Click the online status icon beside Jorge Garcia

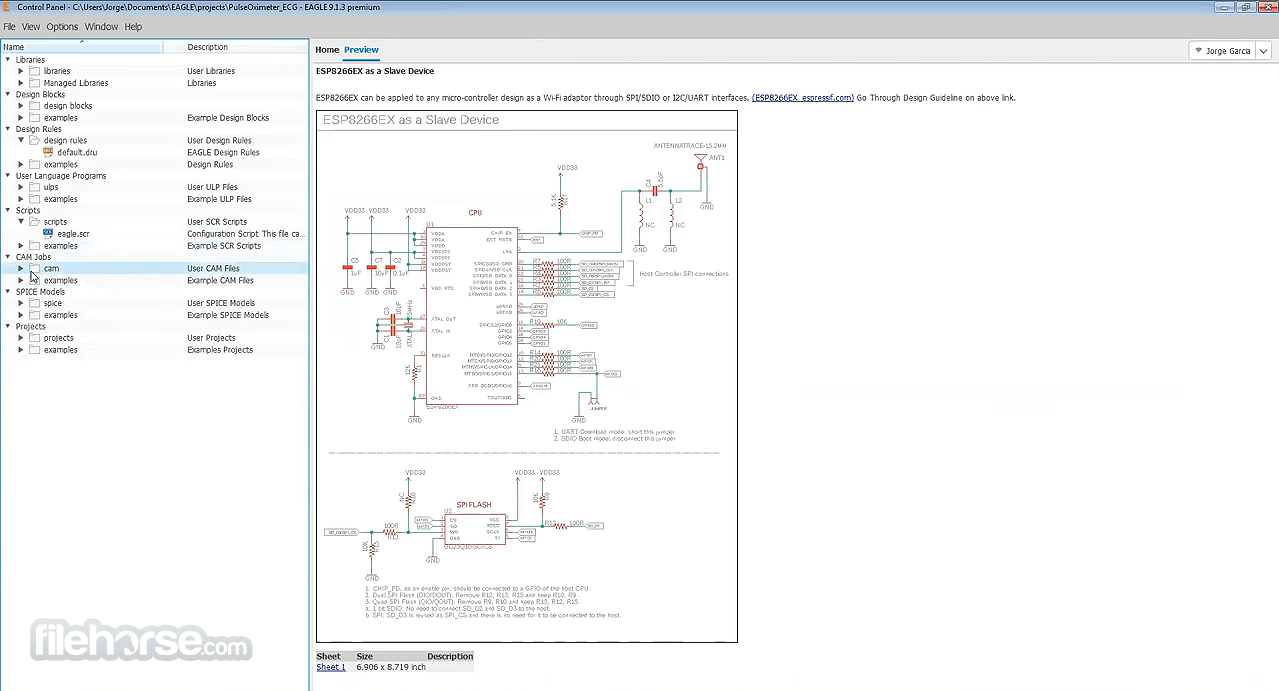pos(1199,51)
